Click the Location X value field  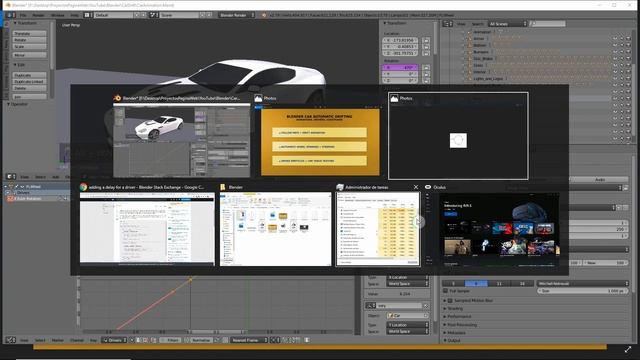(400, 40)
